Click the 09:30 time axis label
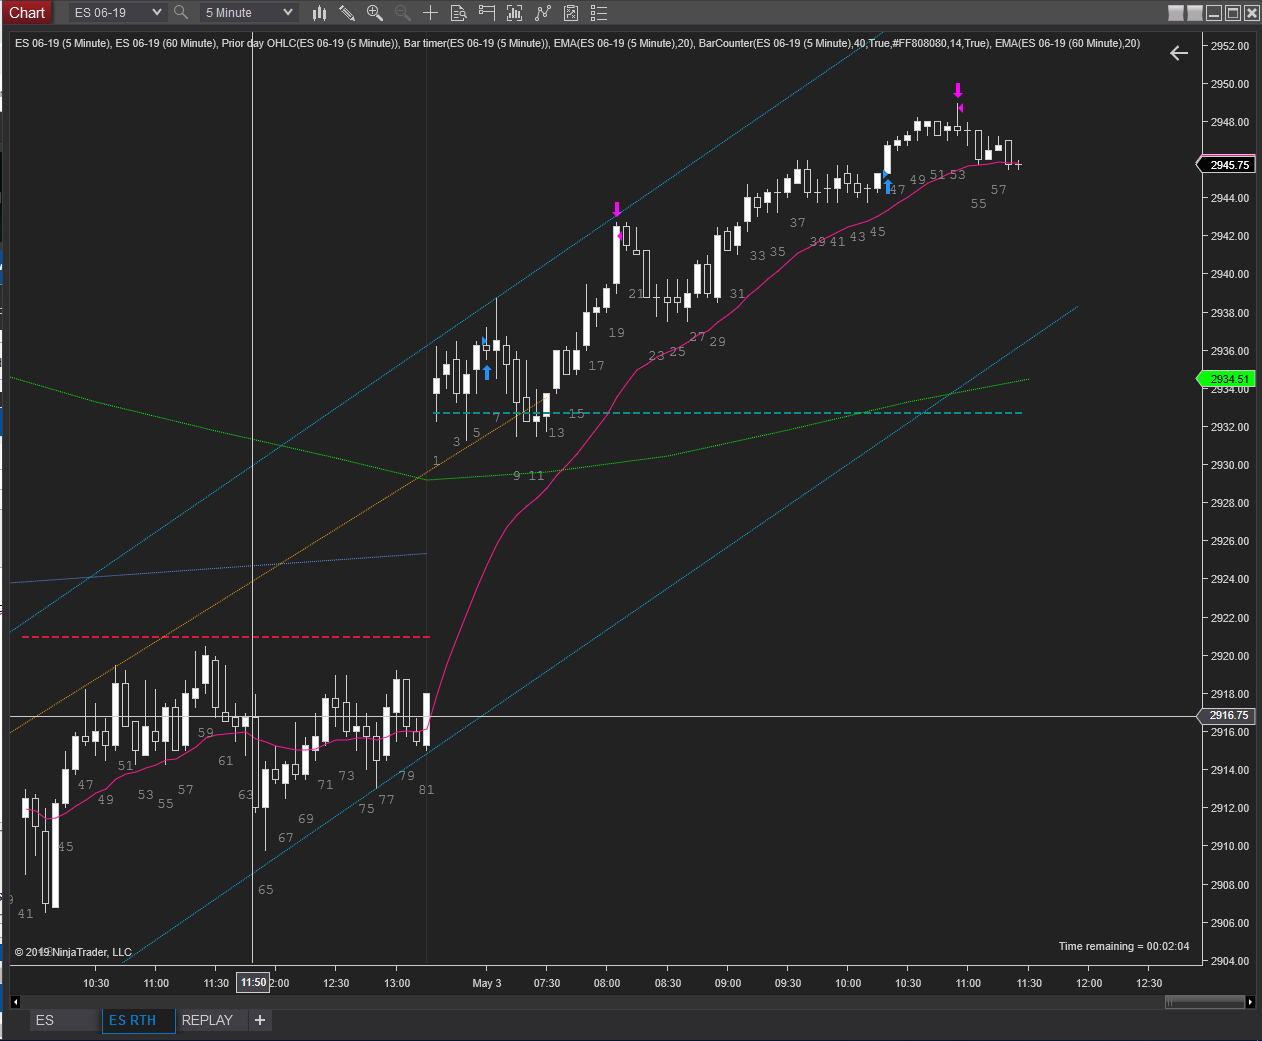The width and height of the screenshot is (1262, 1041). click(x=788, y=983)
